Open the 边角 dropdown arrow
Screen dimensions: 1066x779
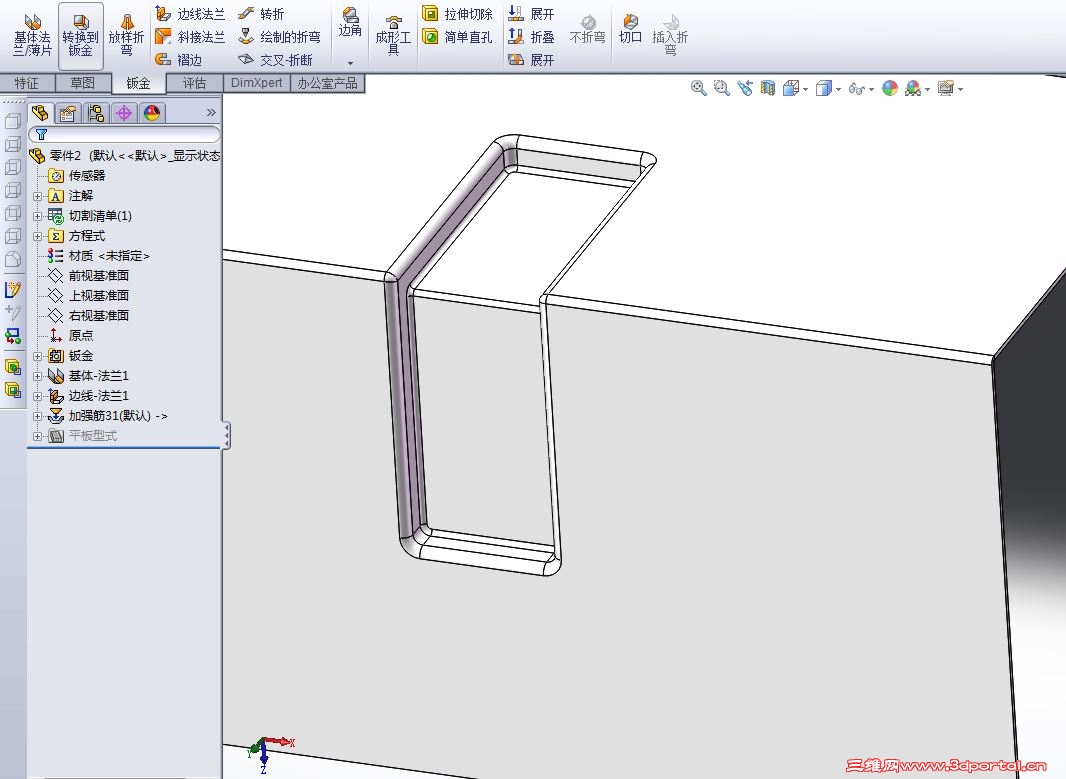350,63
